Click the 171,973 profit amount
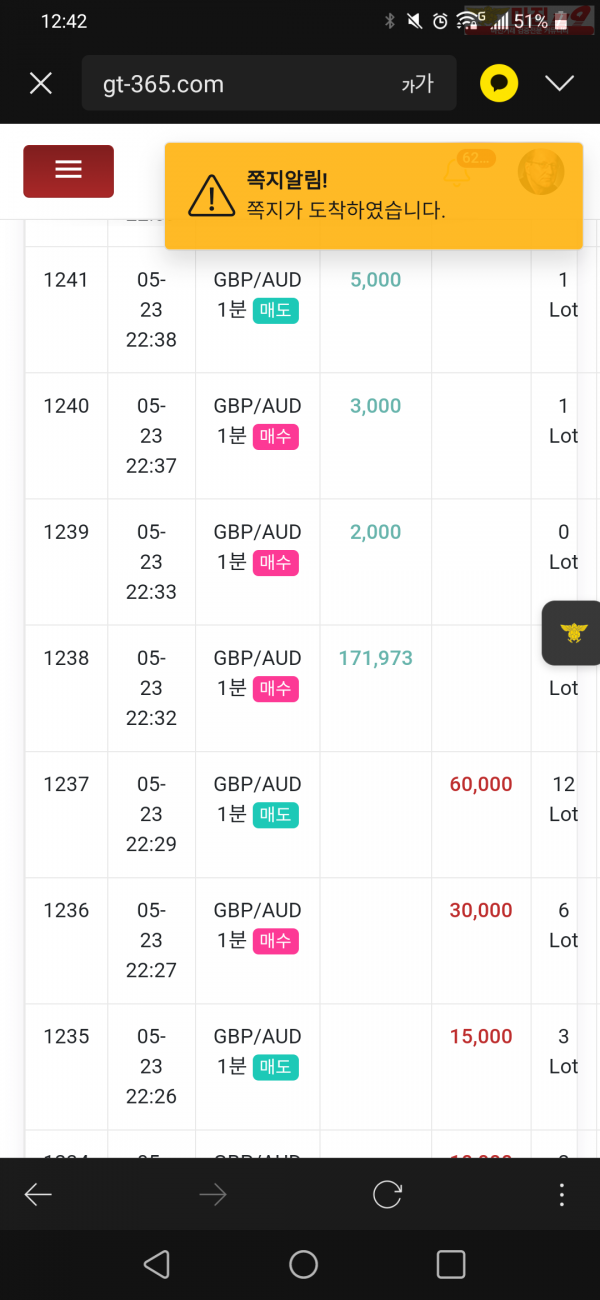 pos(376,658)
